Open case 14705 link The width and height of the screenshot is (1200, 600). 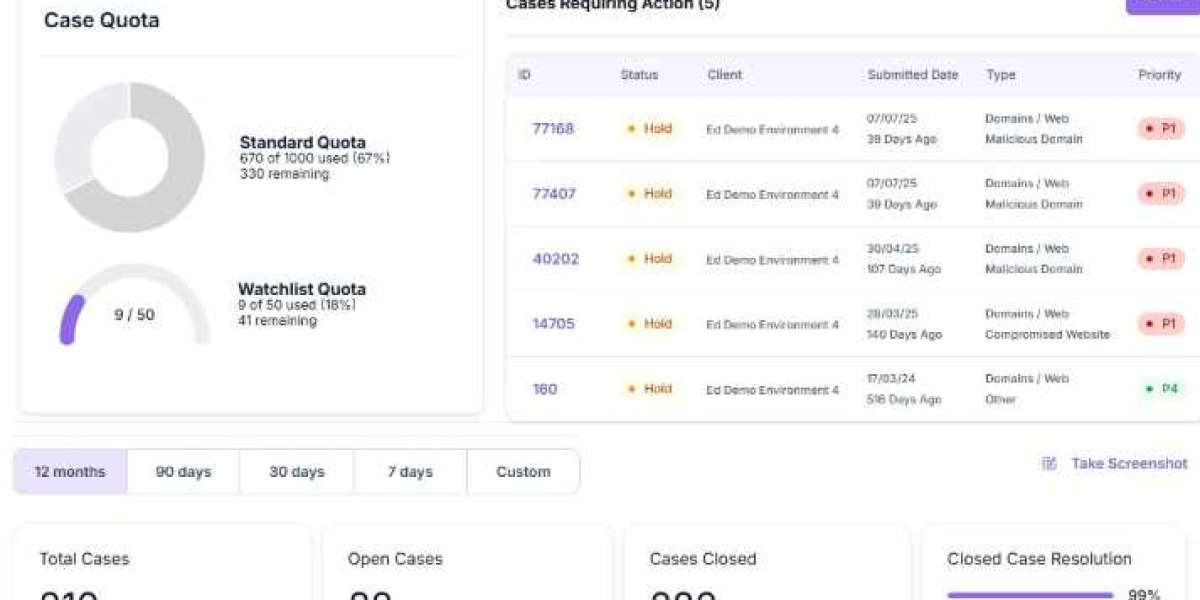tap(553, 324)
